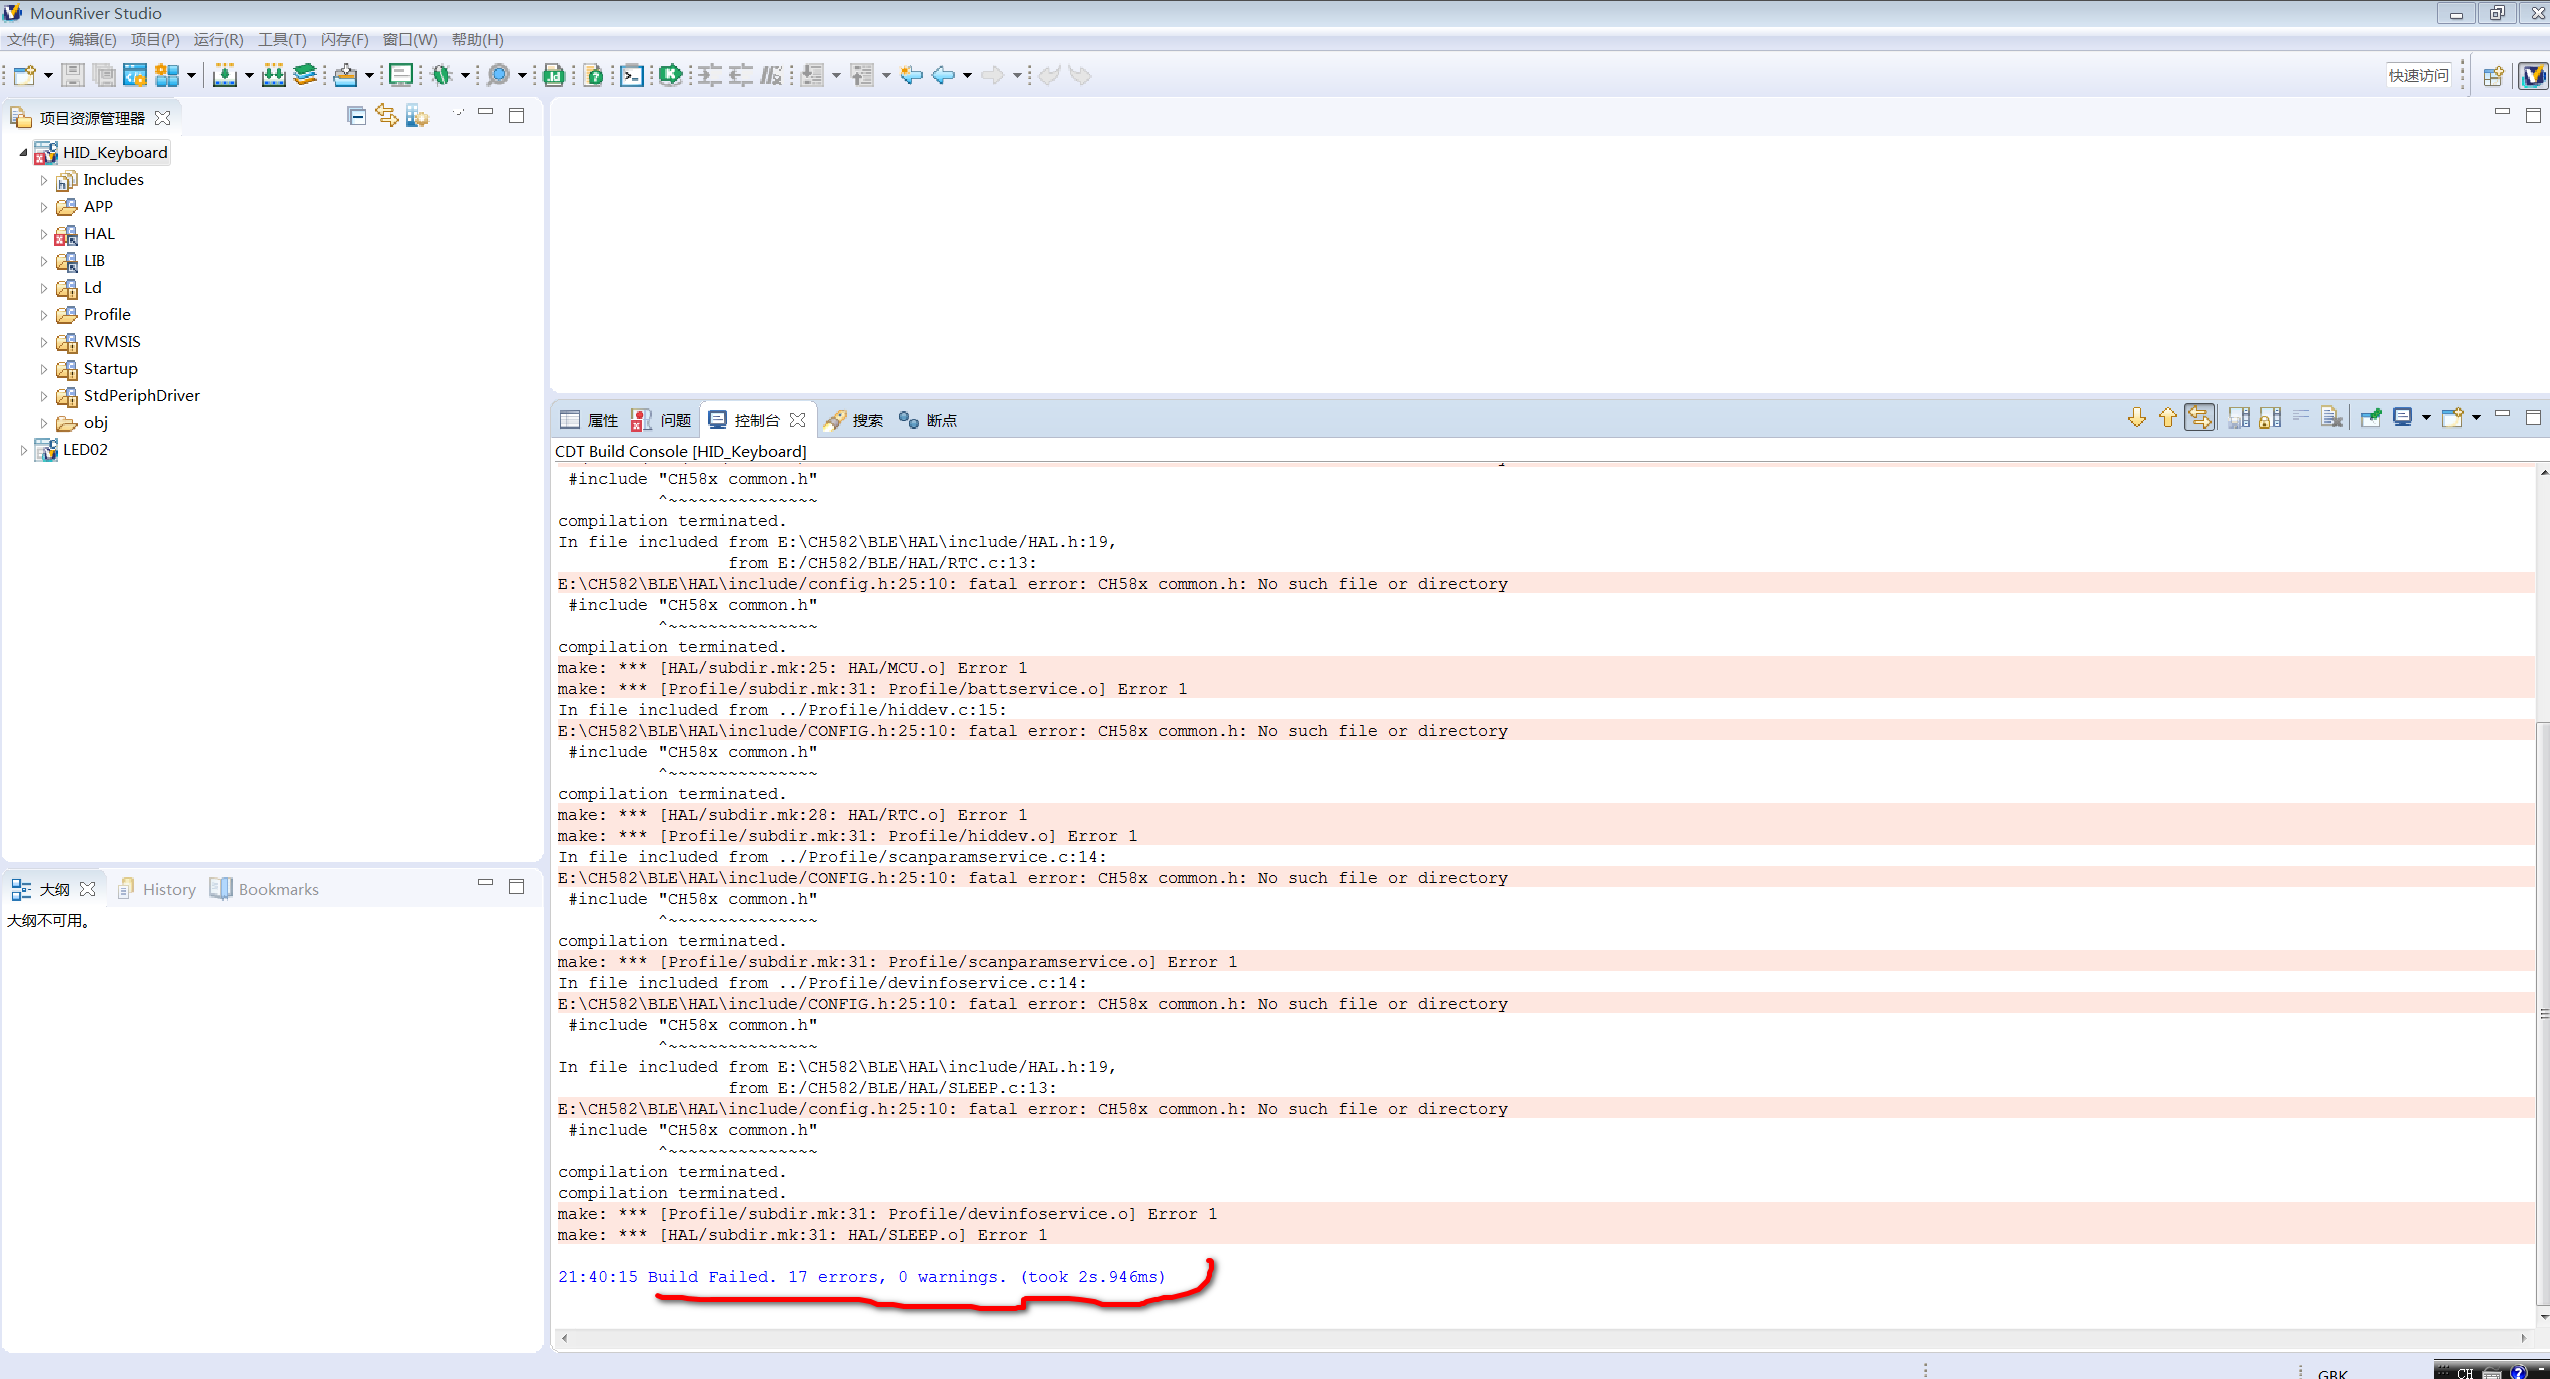Click the 快速访问 quick access box
Viewport: 2550px width, 1379px height.
pyautogui.click(x=2418, y=75)
